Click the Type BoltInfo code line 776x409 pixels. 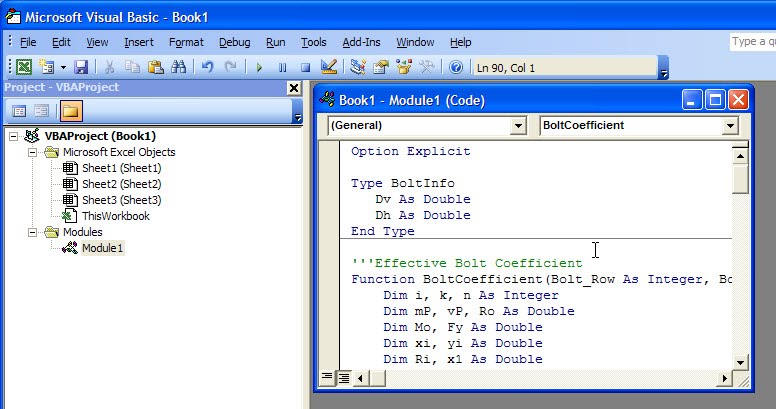point(402,183)
